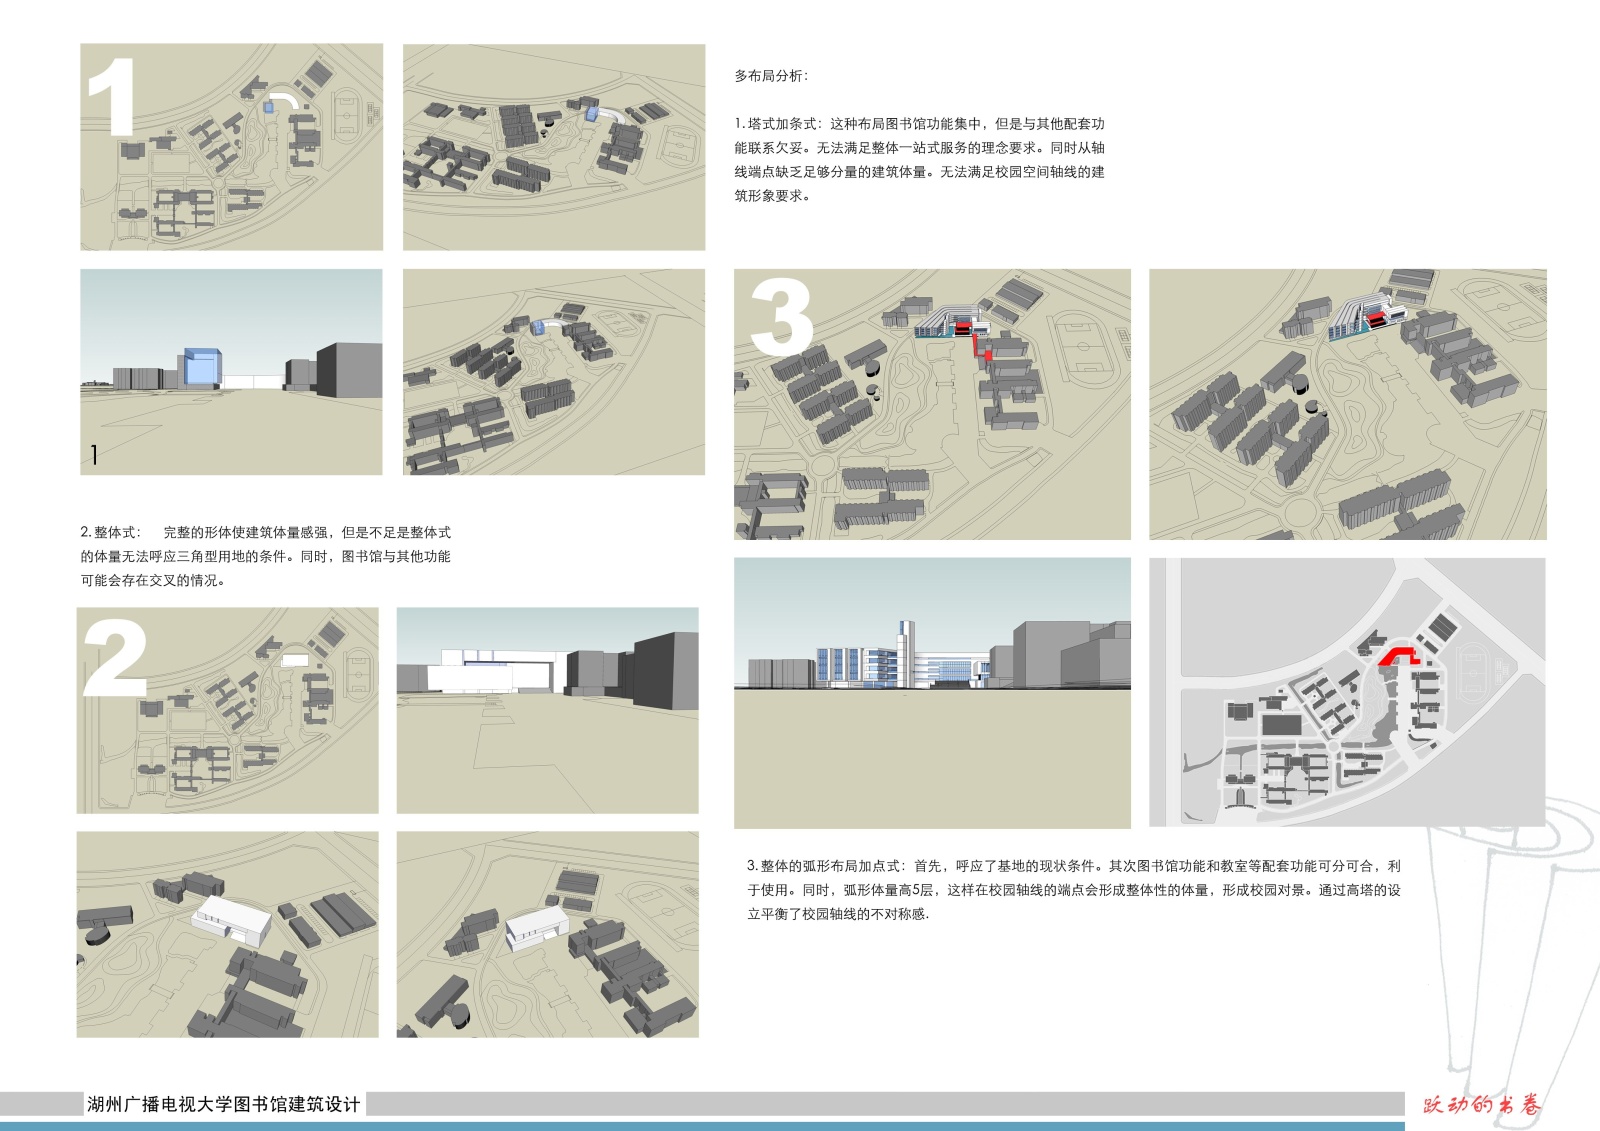
Task: Click the heading "多布局分析："
Action: (771, 76)
